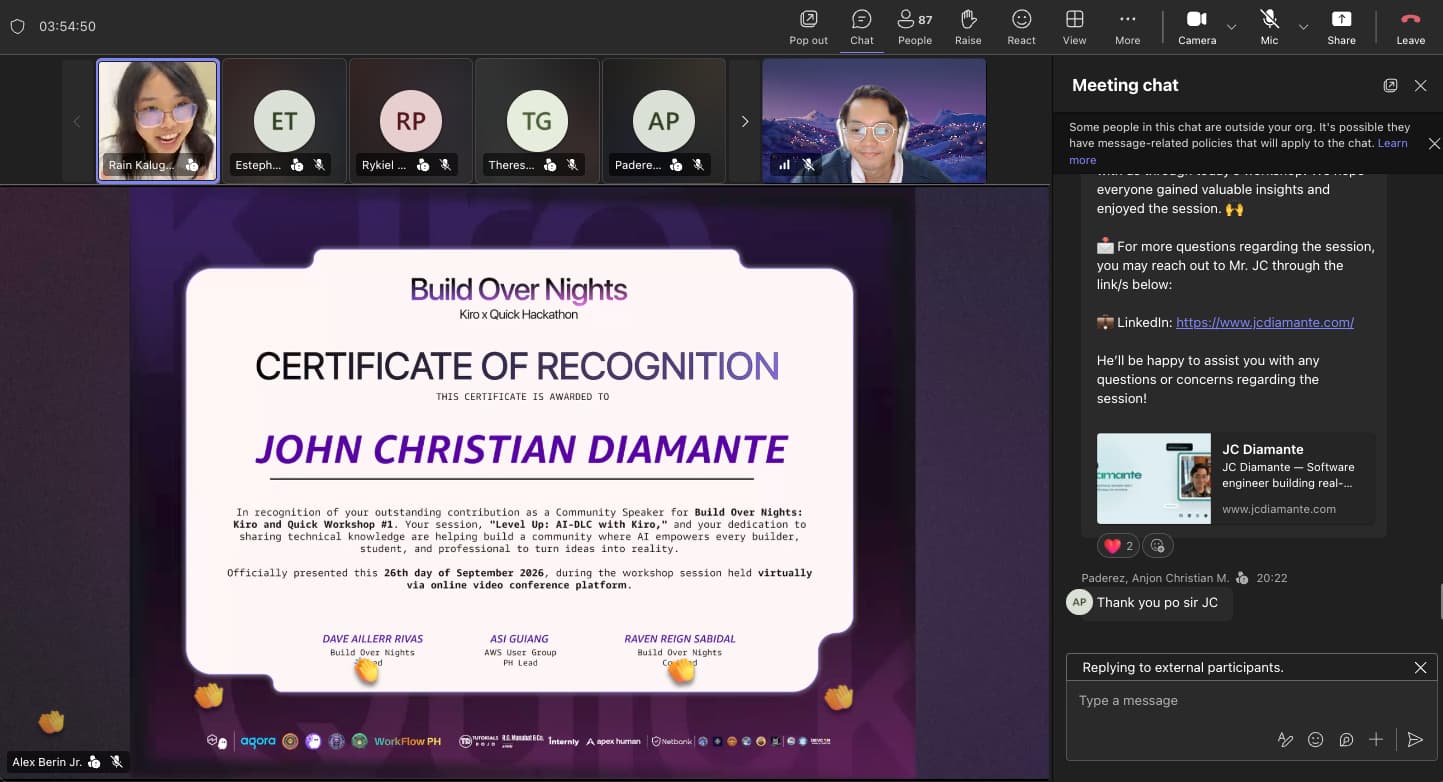Dismiss the external org policy banner

click(x=1434, y=144)
